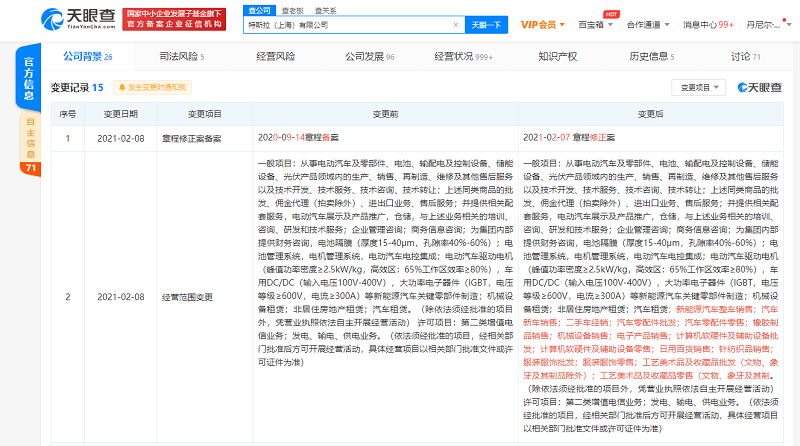Click the 2021-02-08 date in row 2

(x=121, y=297)
